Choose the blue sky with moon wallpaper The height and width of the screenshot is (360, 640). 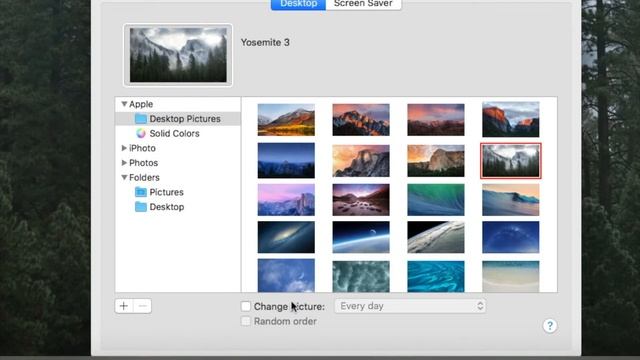pos(286,276)
